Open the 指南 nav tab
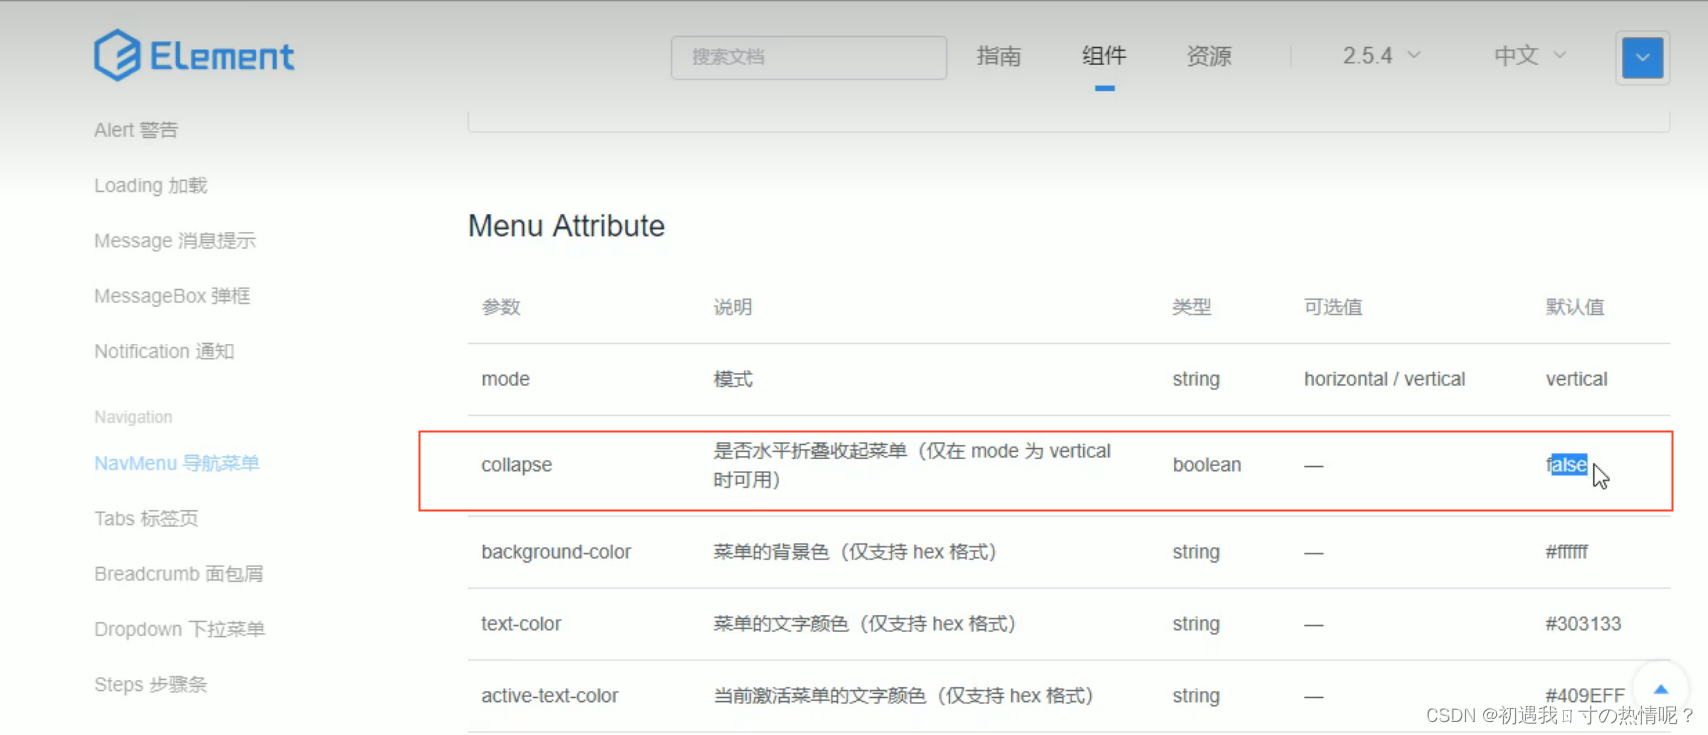 pyautogui.click(x=999, y=56)
